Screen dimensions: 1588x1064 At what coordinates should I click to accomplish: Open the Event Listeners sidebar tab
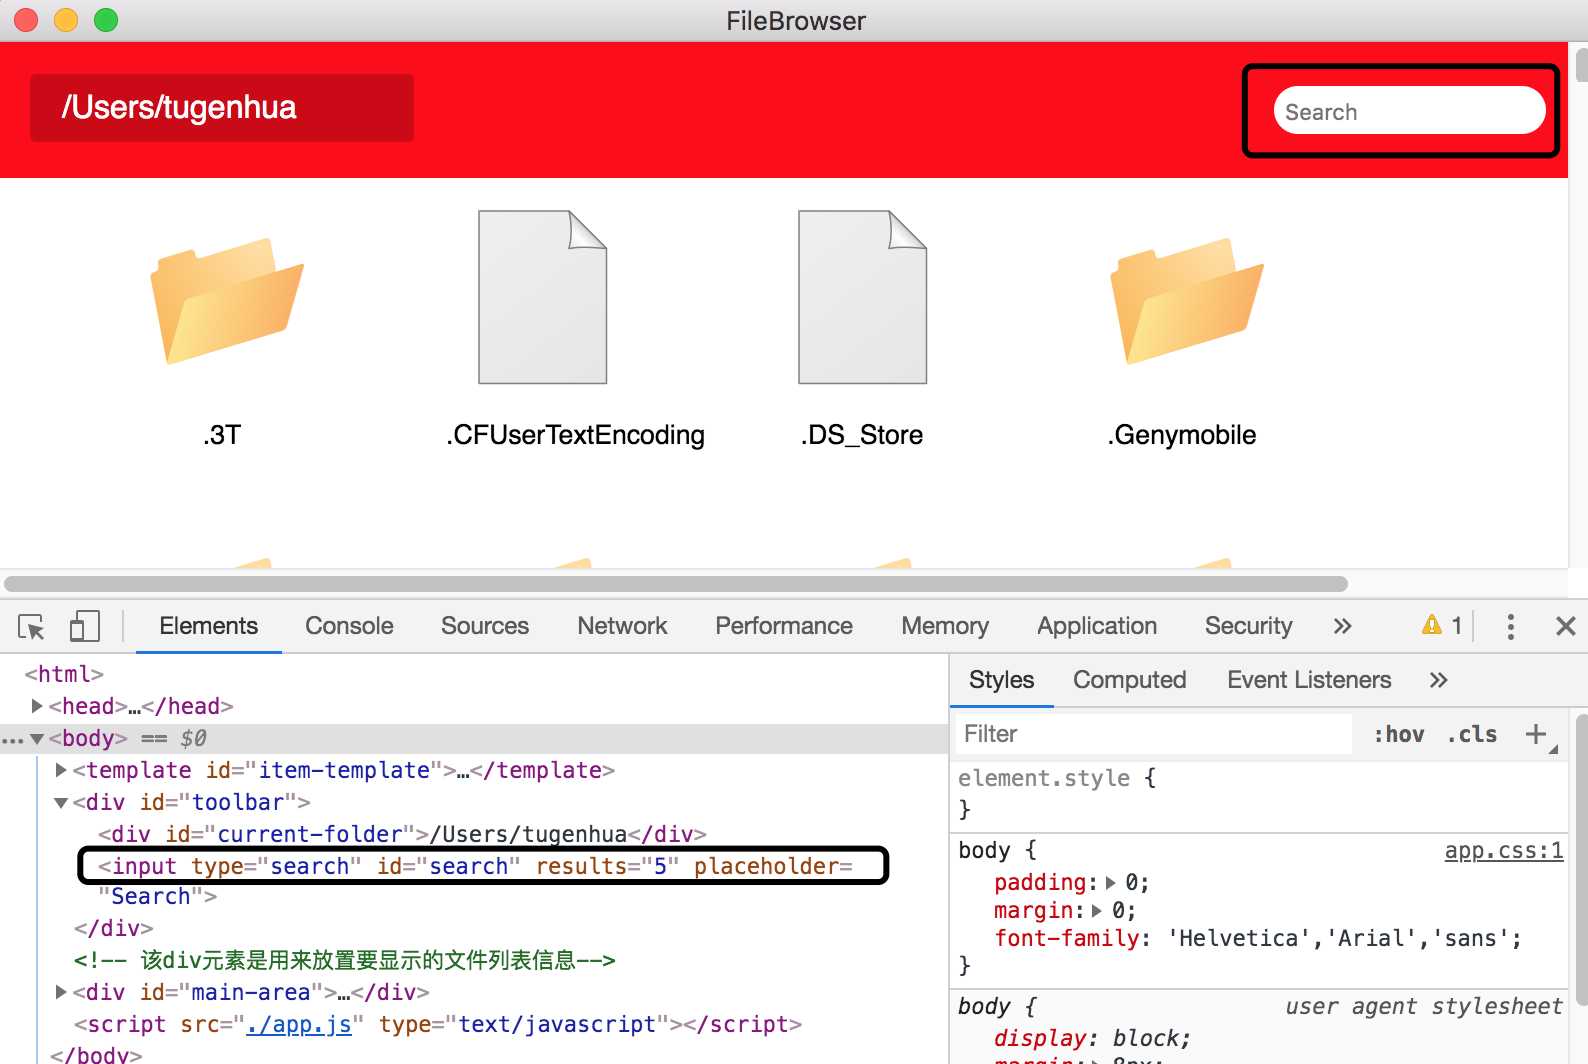[1309, 680]
